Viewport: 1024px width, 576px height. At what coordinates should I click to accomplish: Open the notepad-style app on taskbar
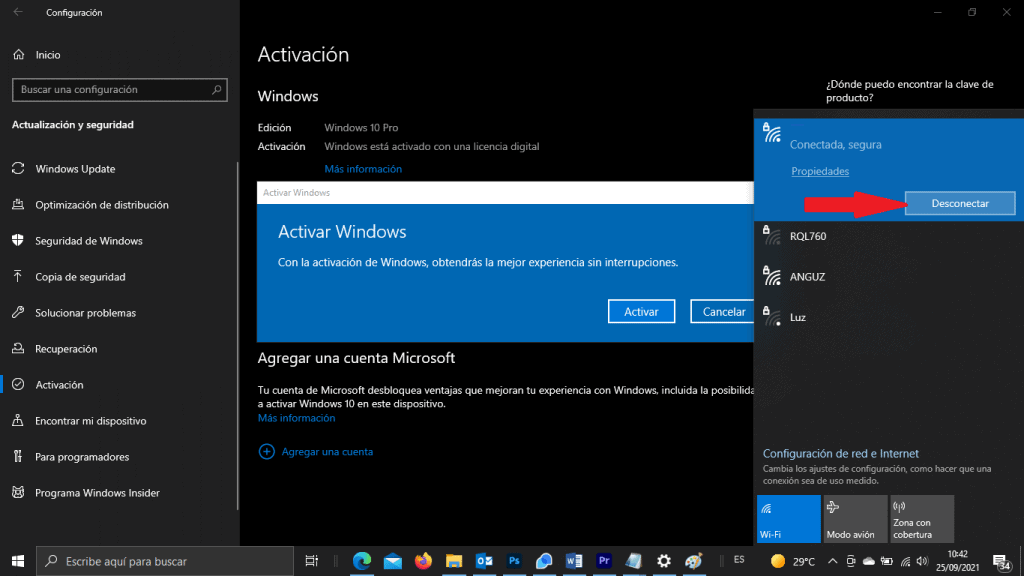[x=633, y=561]
